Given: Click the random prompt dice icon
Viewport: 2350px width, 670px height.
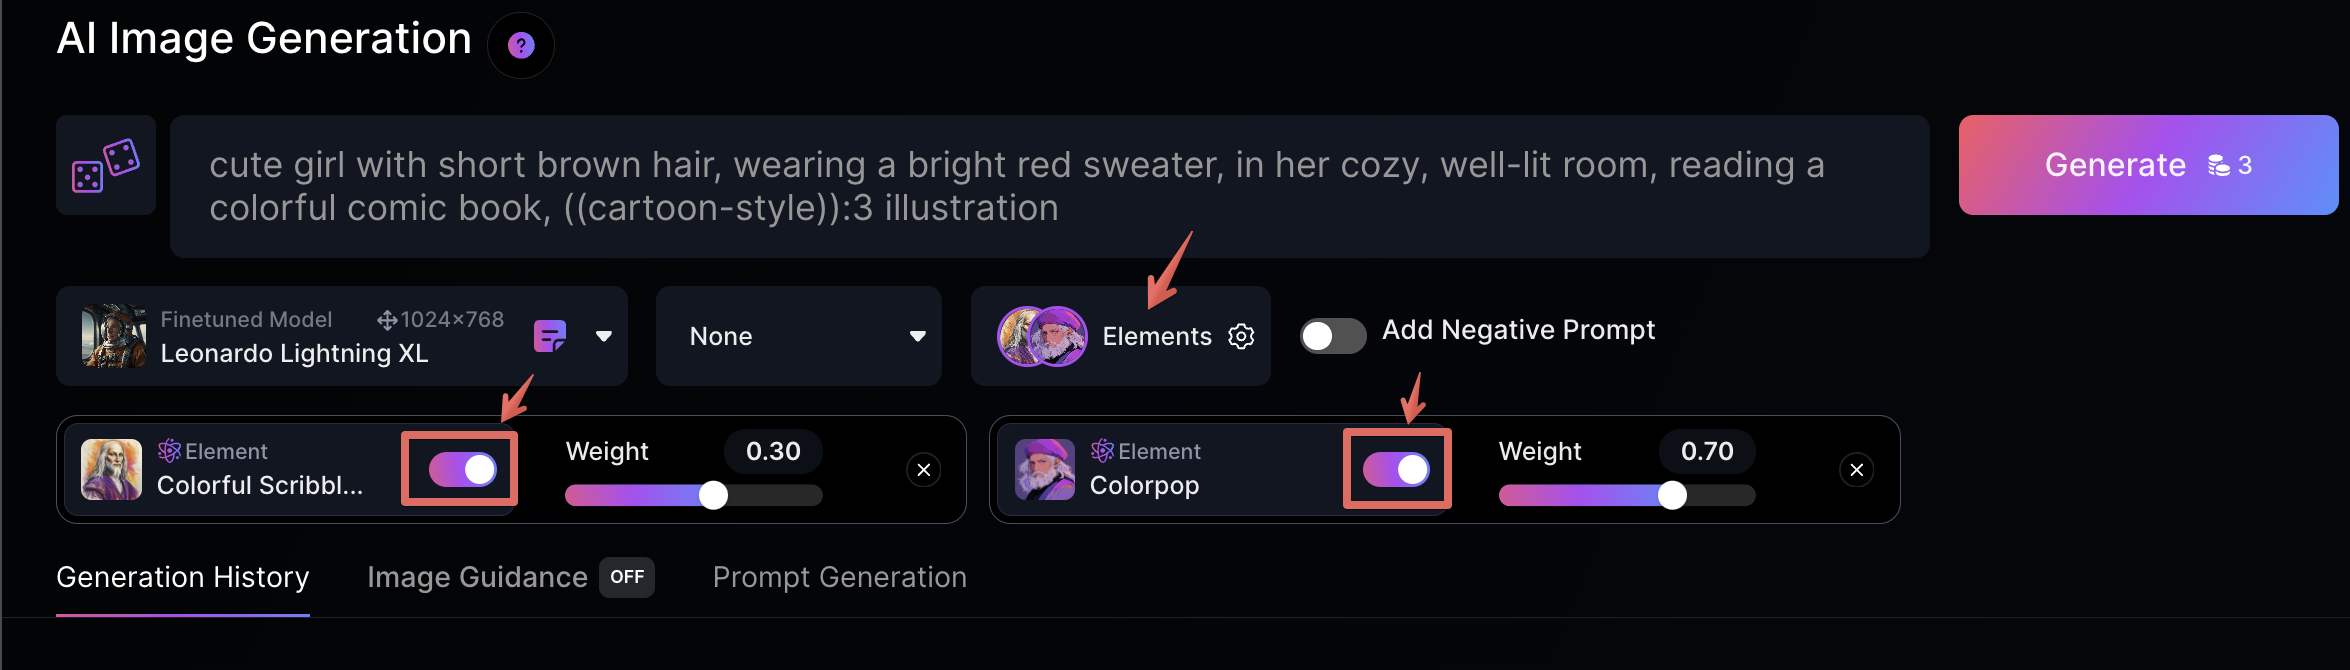Looking at the screenshot, I should point(106,166).
